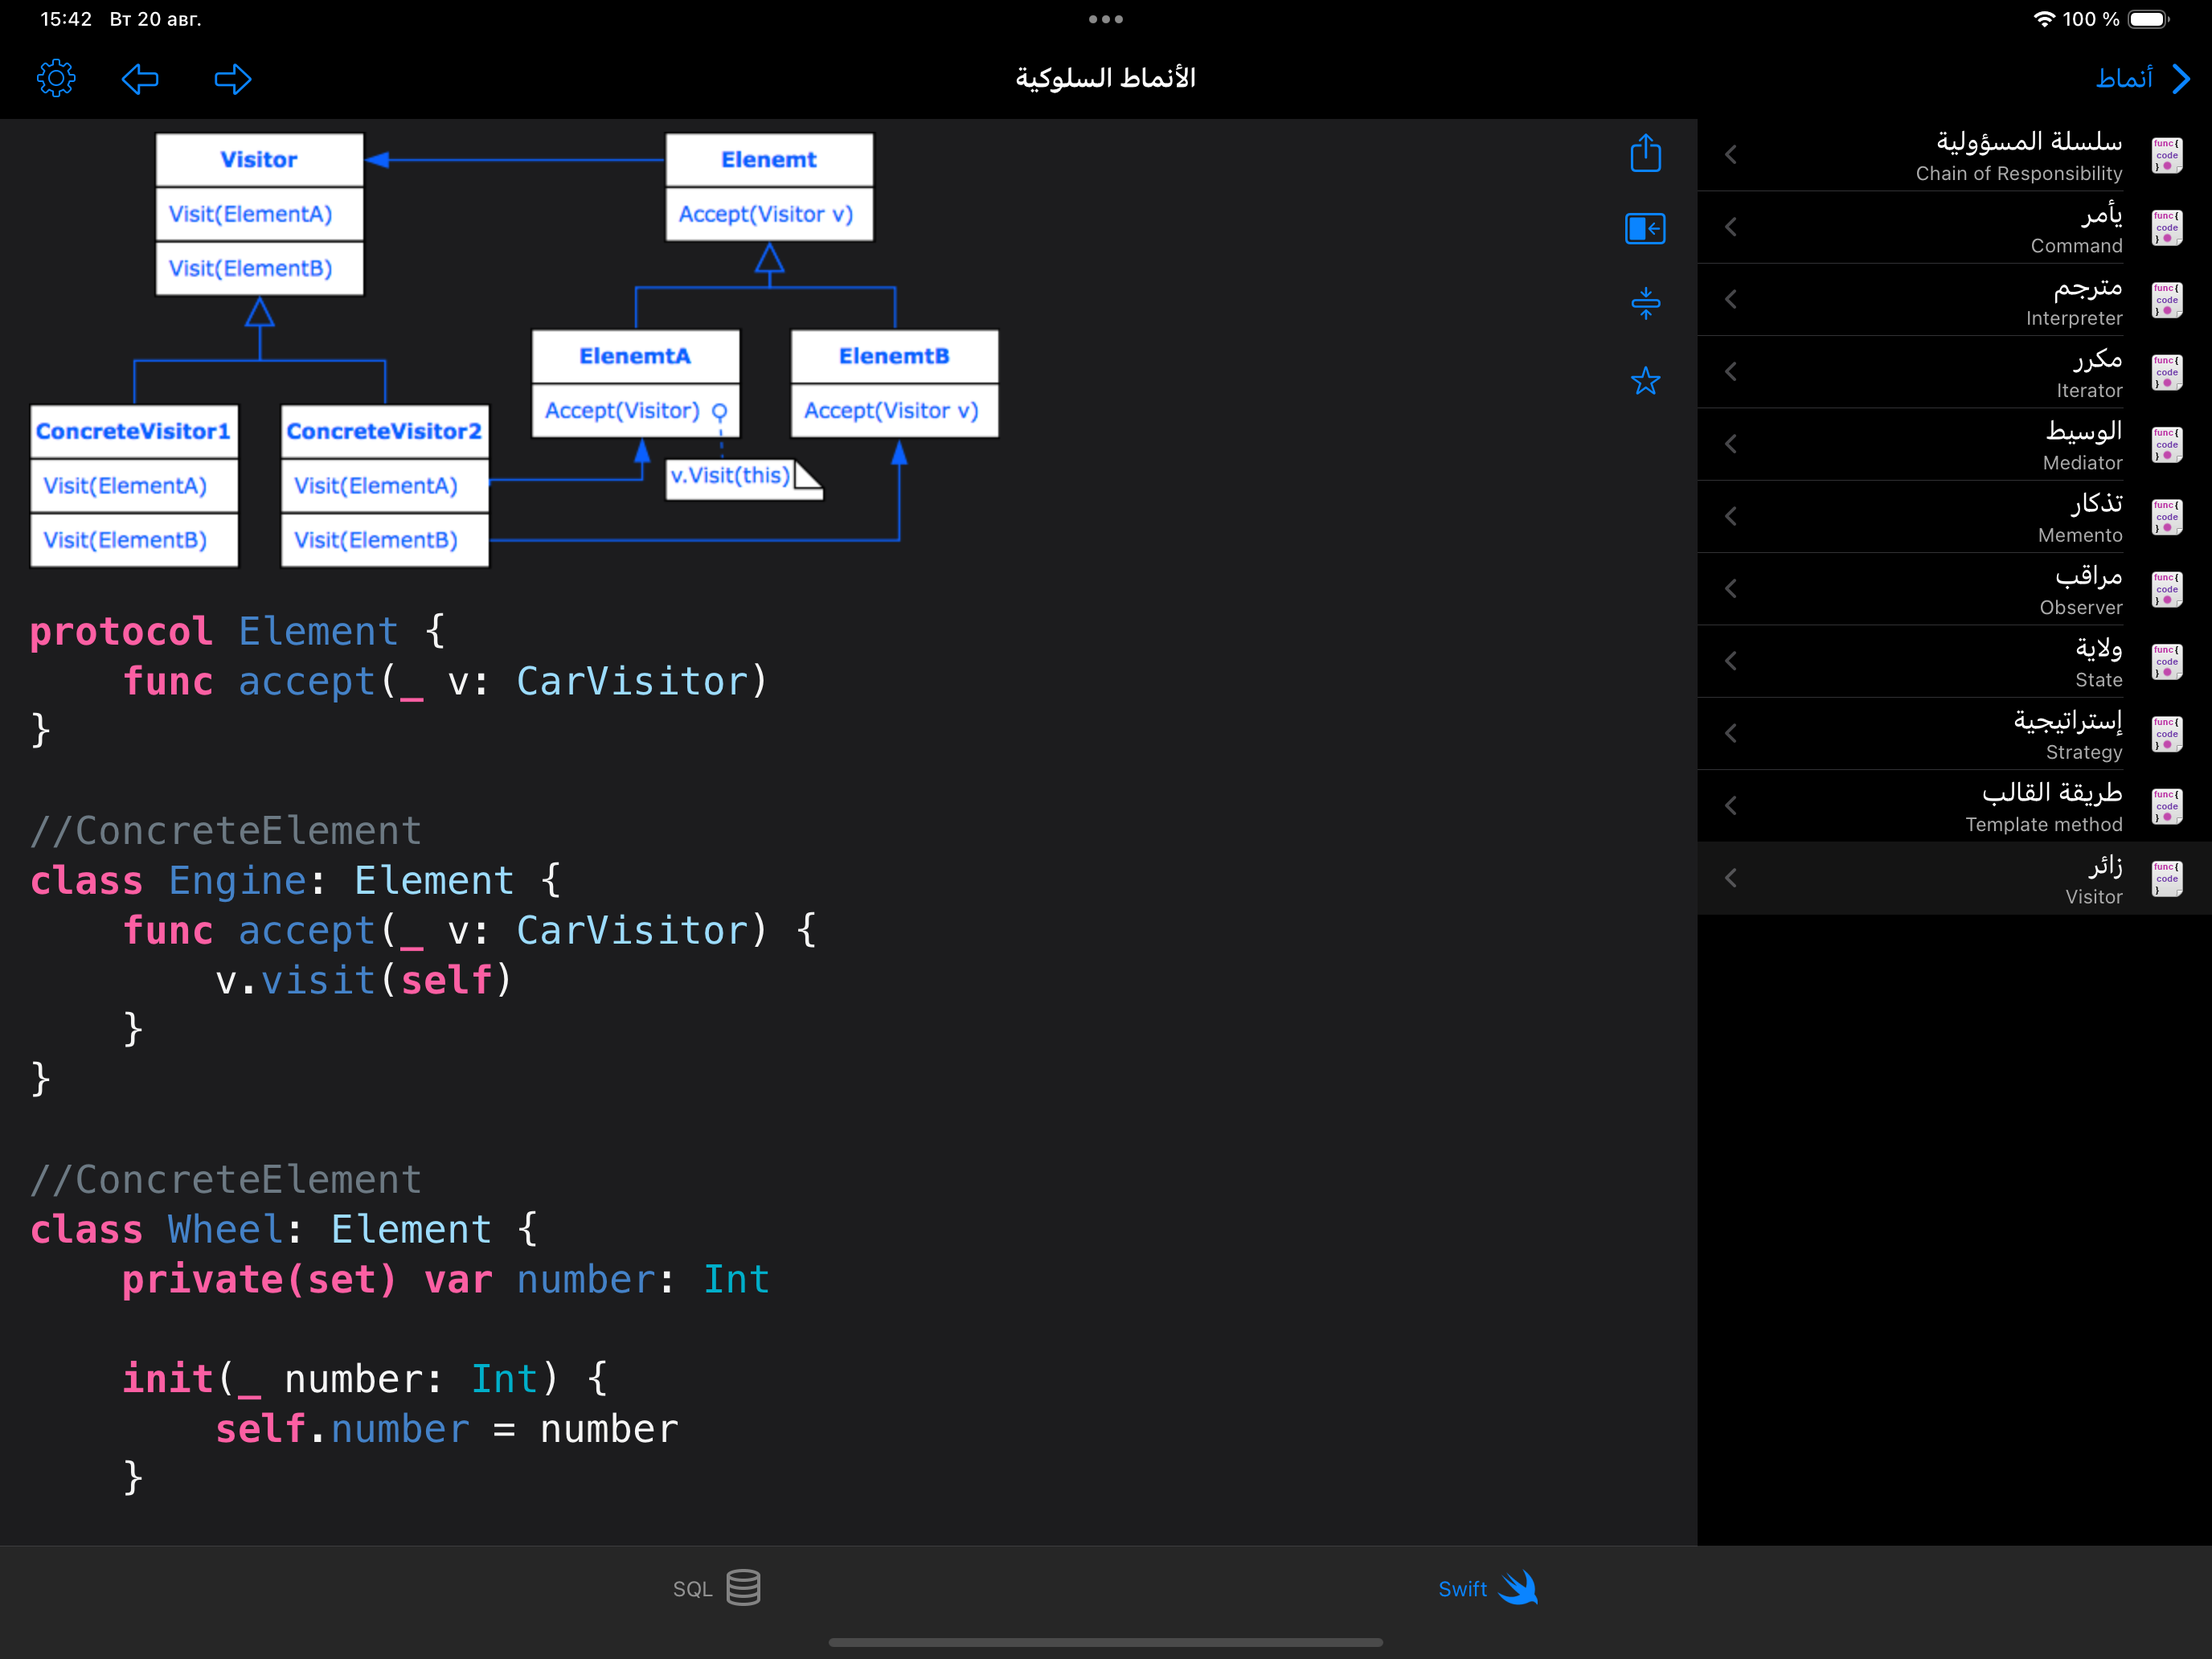The height and width of the screenshot is (1659, 2212).
Task: Tap the Visitor UML class diagram
Action: (x=514, y=350)
